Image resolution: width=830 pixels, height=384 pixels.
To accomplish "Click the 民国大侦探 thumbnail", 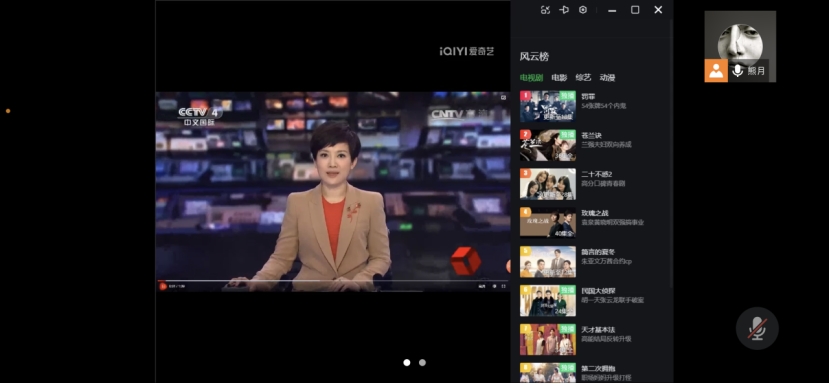I will pos(547,301).
